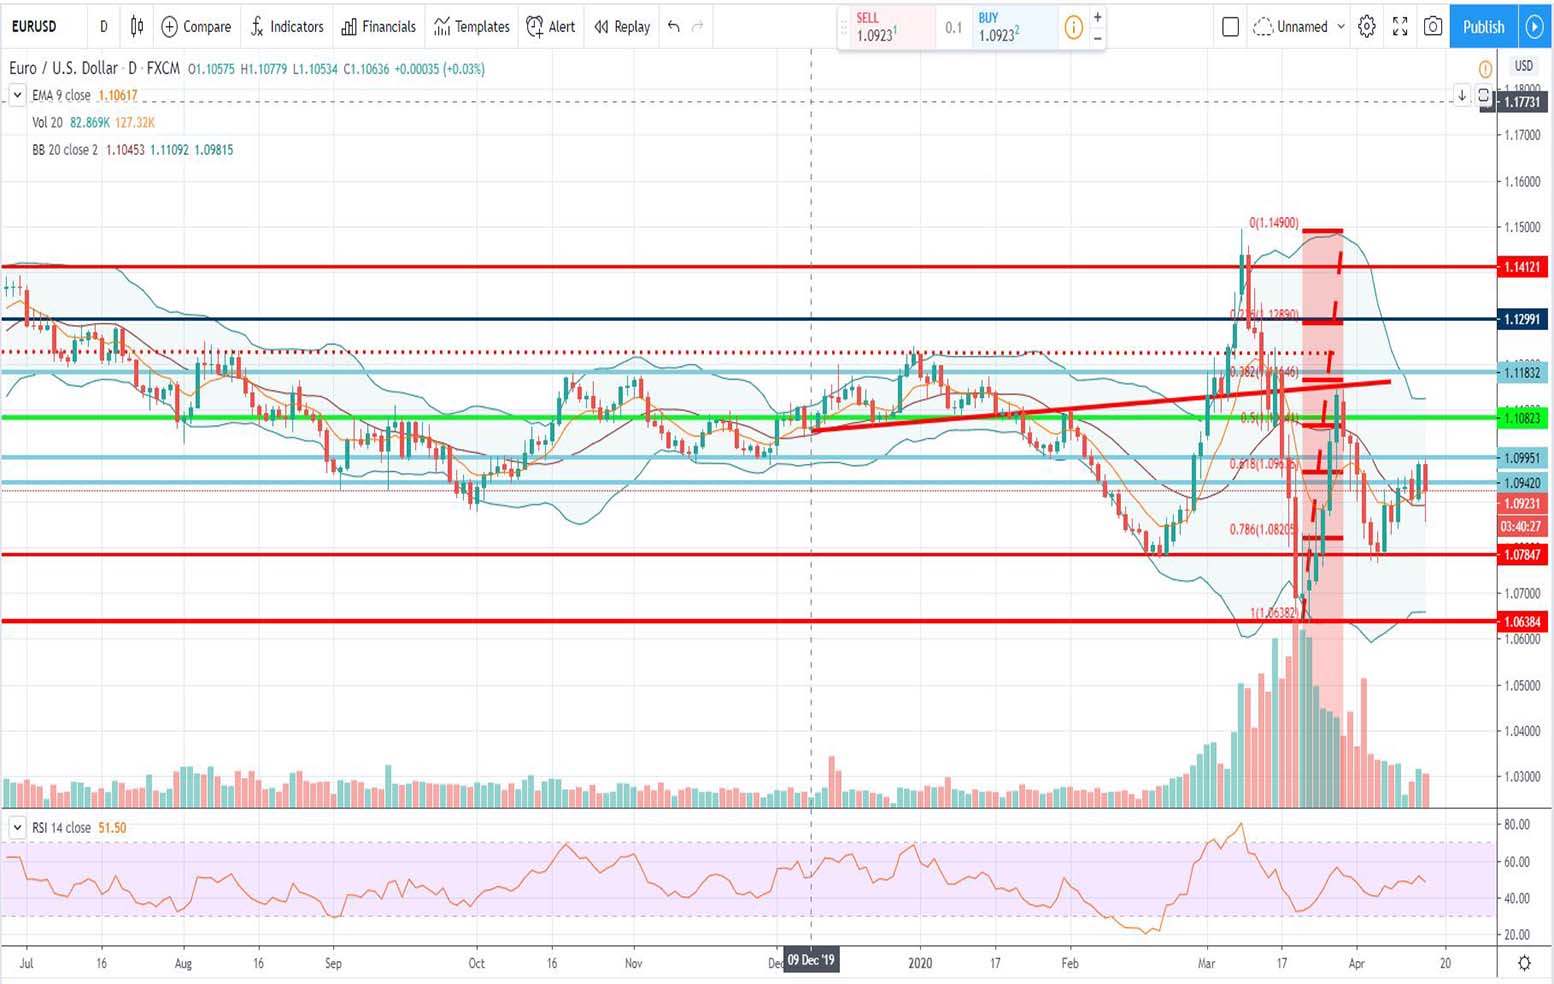The height and width of the screenshot is (984, 1554).
Task: Start bar Replay mode
Action: [622, 27]
